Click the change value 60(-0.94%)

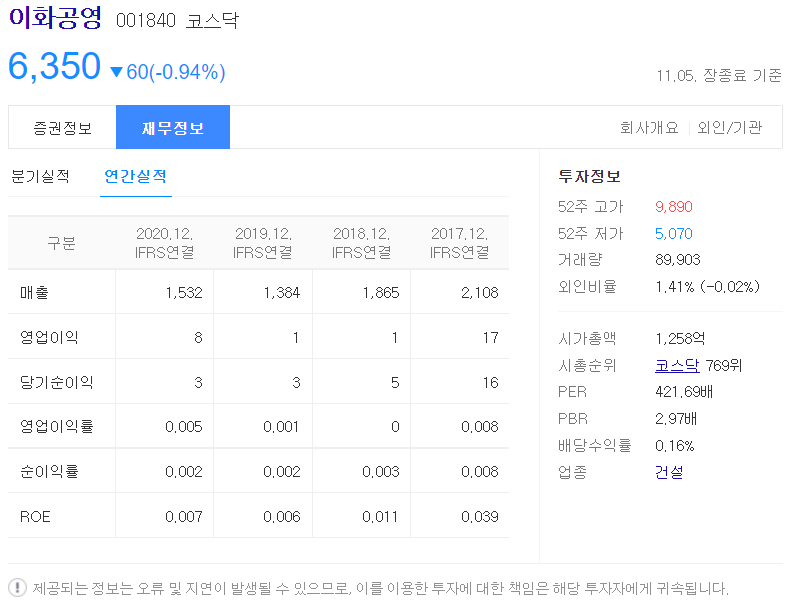pos(175,72)
